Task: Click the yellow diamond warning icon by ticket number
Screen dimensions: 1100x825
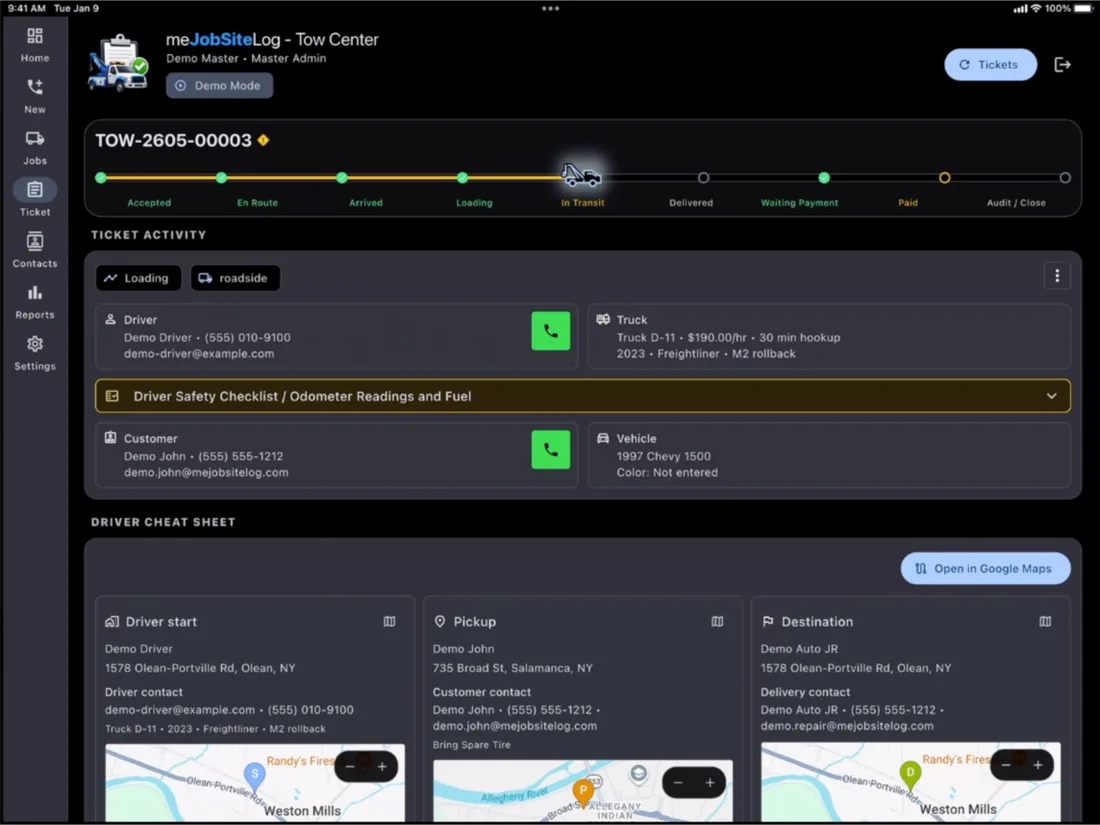Action: point(264,140)
